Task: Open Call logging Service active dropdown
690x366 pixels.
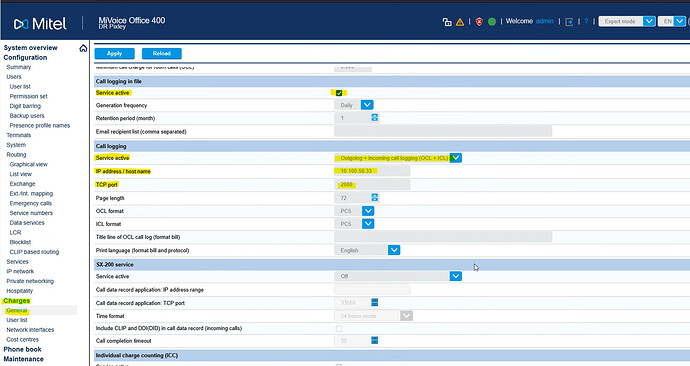Action: tap(398, 158)
